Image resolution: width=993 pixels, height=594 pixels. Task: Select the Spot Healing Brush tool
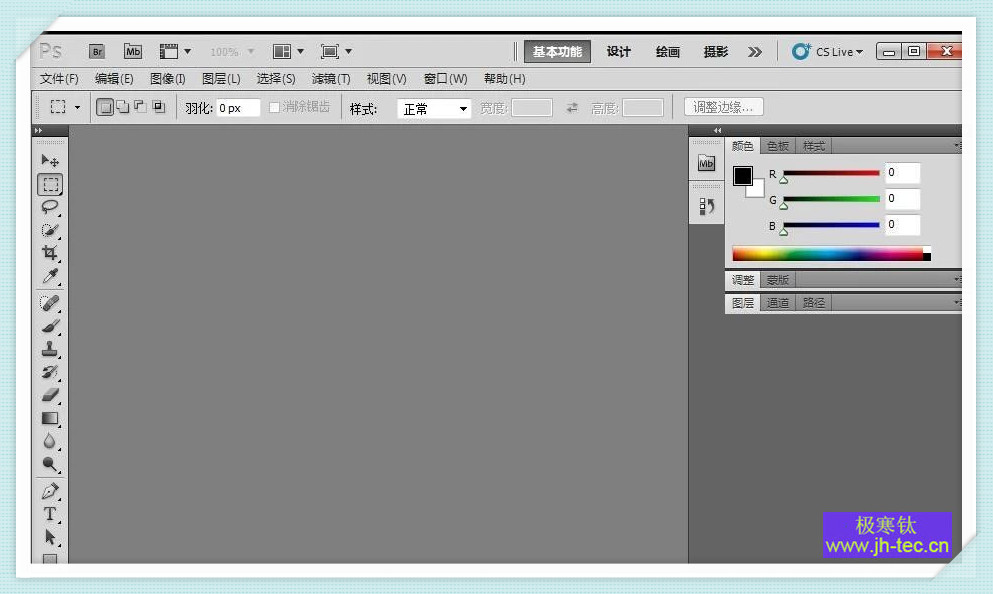click(50, 303)
